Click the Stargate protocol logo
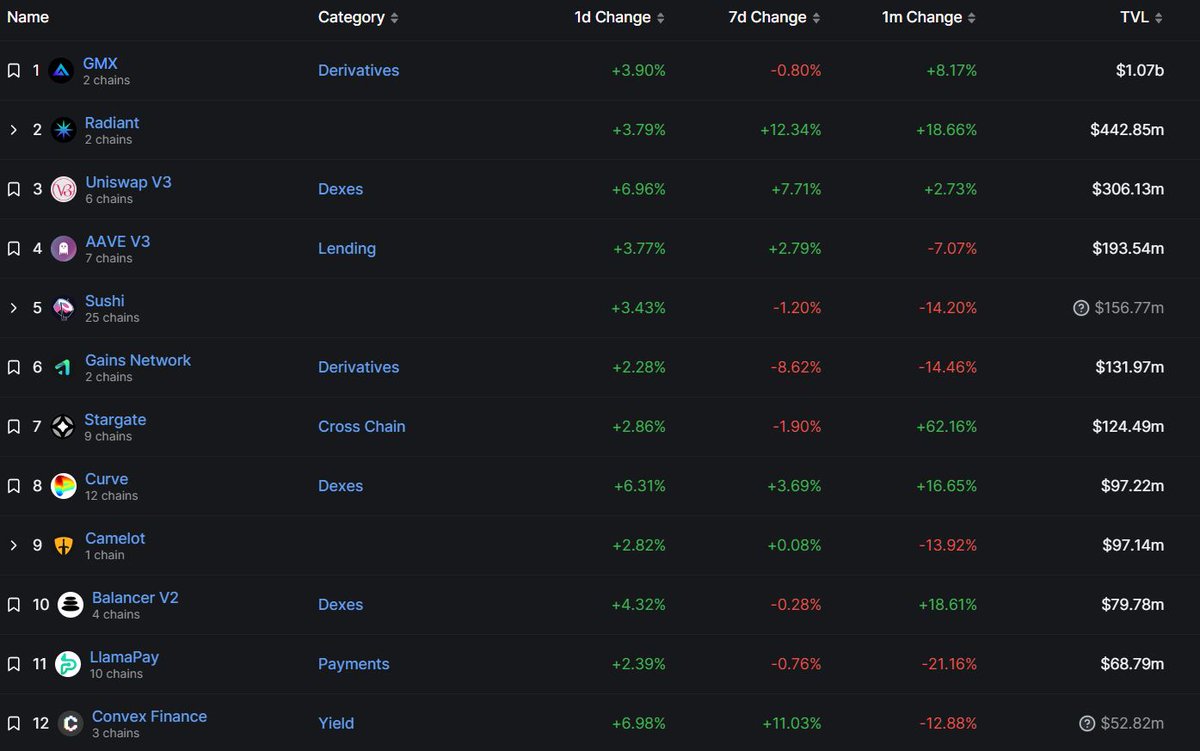This screenshot has width=1200, height=751. [x=63, y=426]
